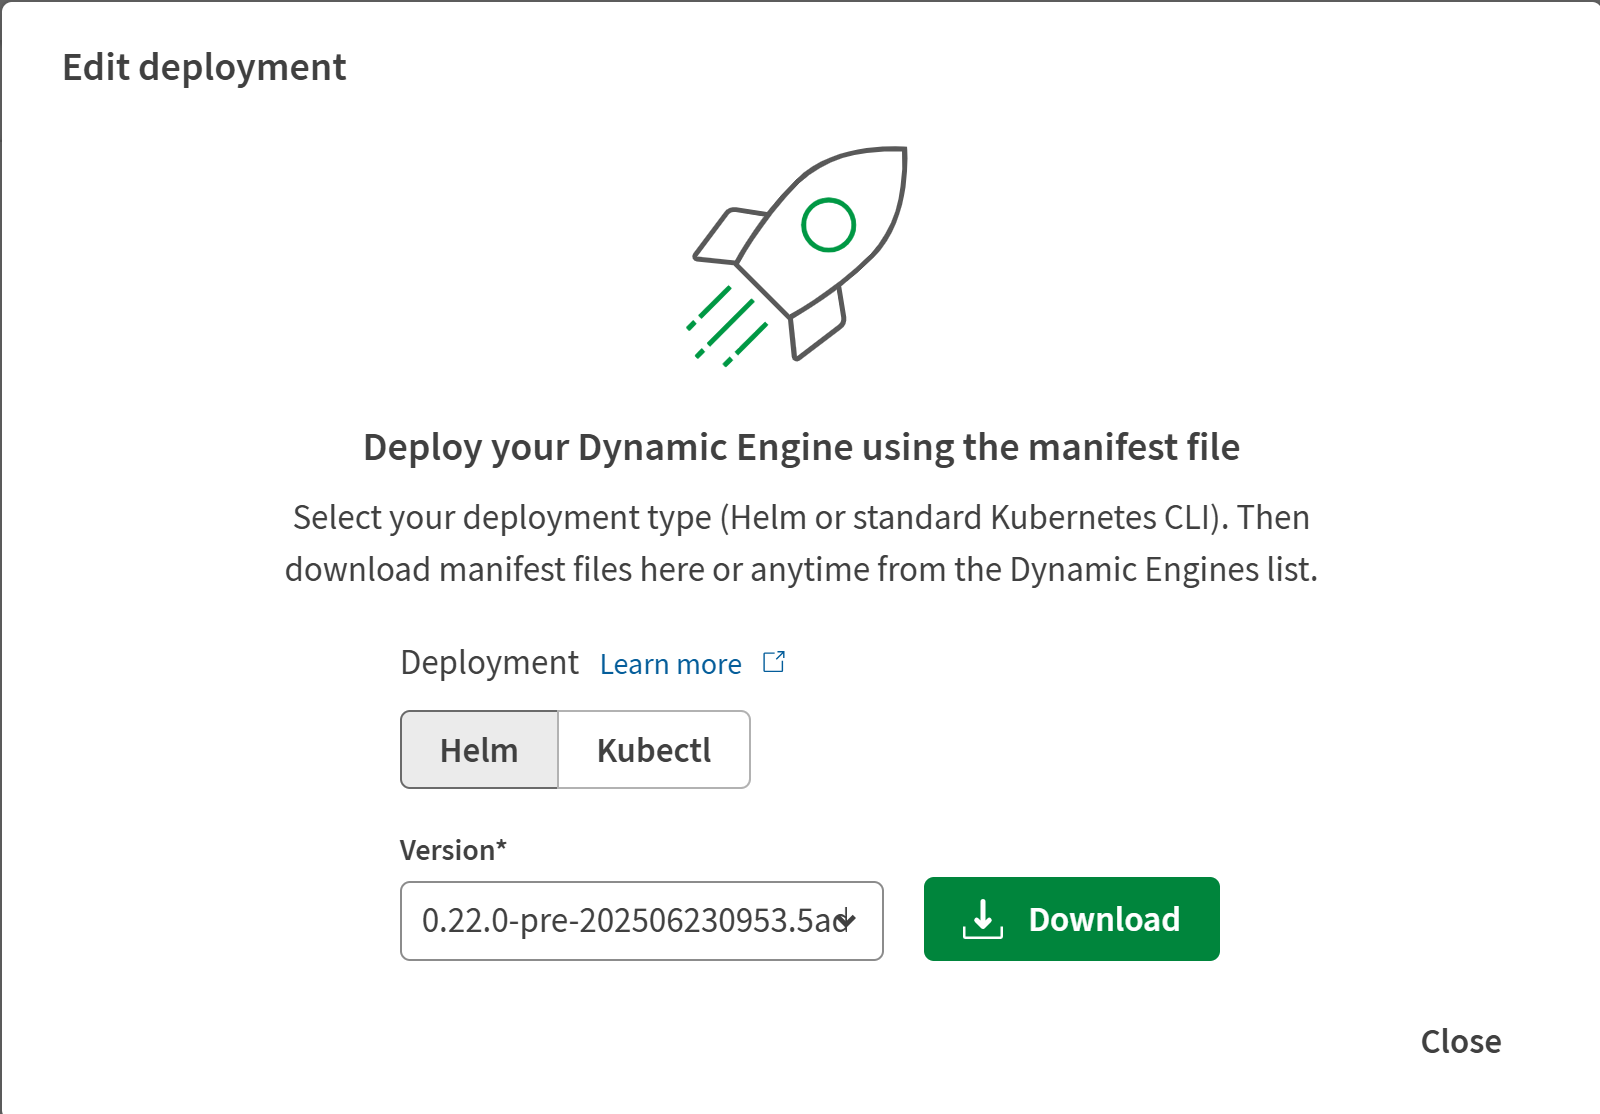Click the green porthole circle on the rocket
The width and height of the screenshot is (1600, 1114).
pyautogui.click(x=828, y=225)
